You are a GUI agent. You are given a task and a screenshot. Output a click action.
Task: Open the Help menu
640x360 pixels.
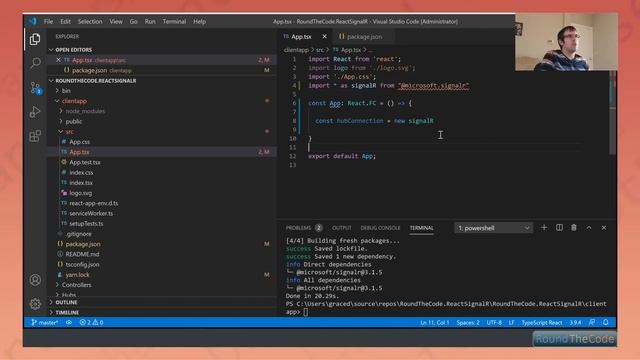click(199, 21)
